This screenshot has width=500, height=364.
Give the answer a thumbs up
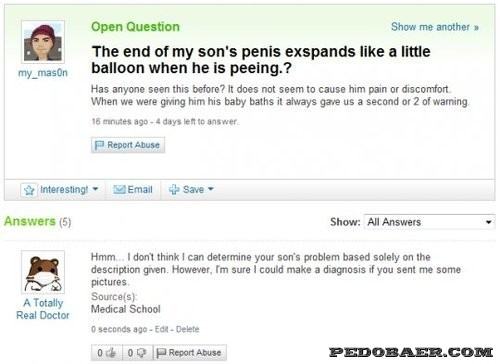(107, 352)
